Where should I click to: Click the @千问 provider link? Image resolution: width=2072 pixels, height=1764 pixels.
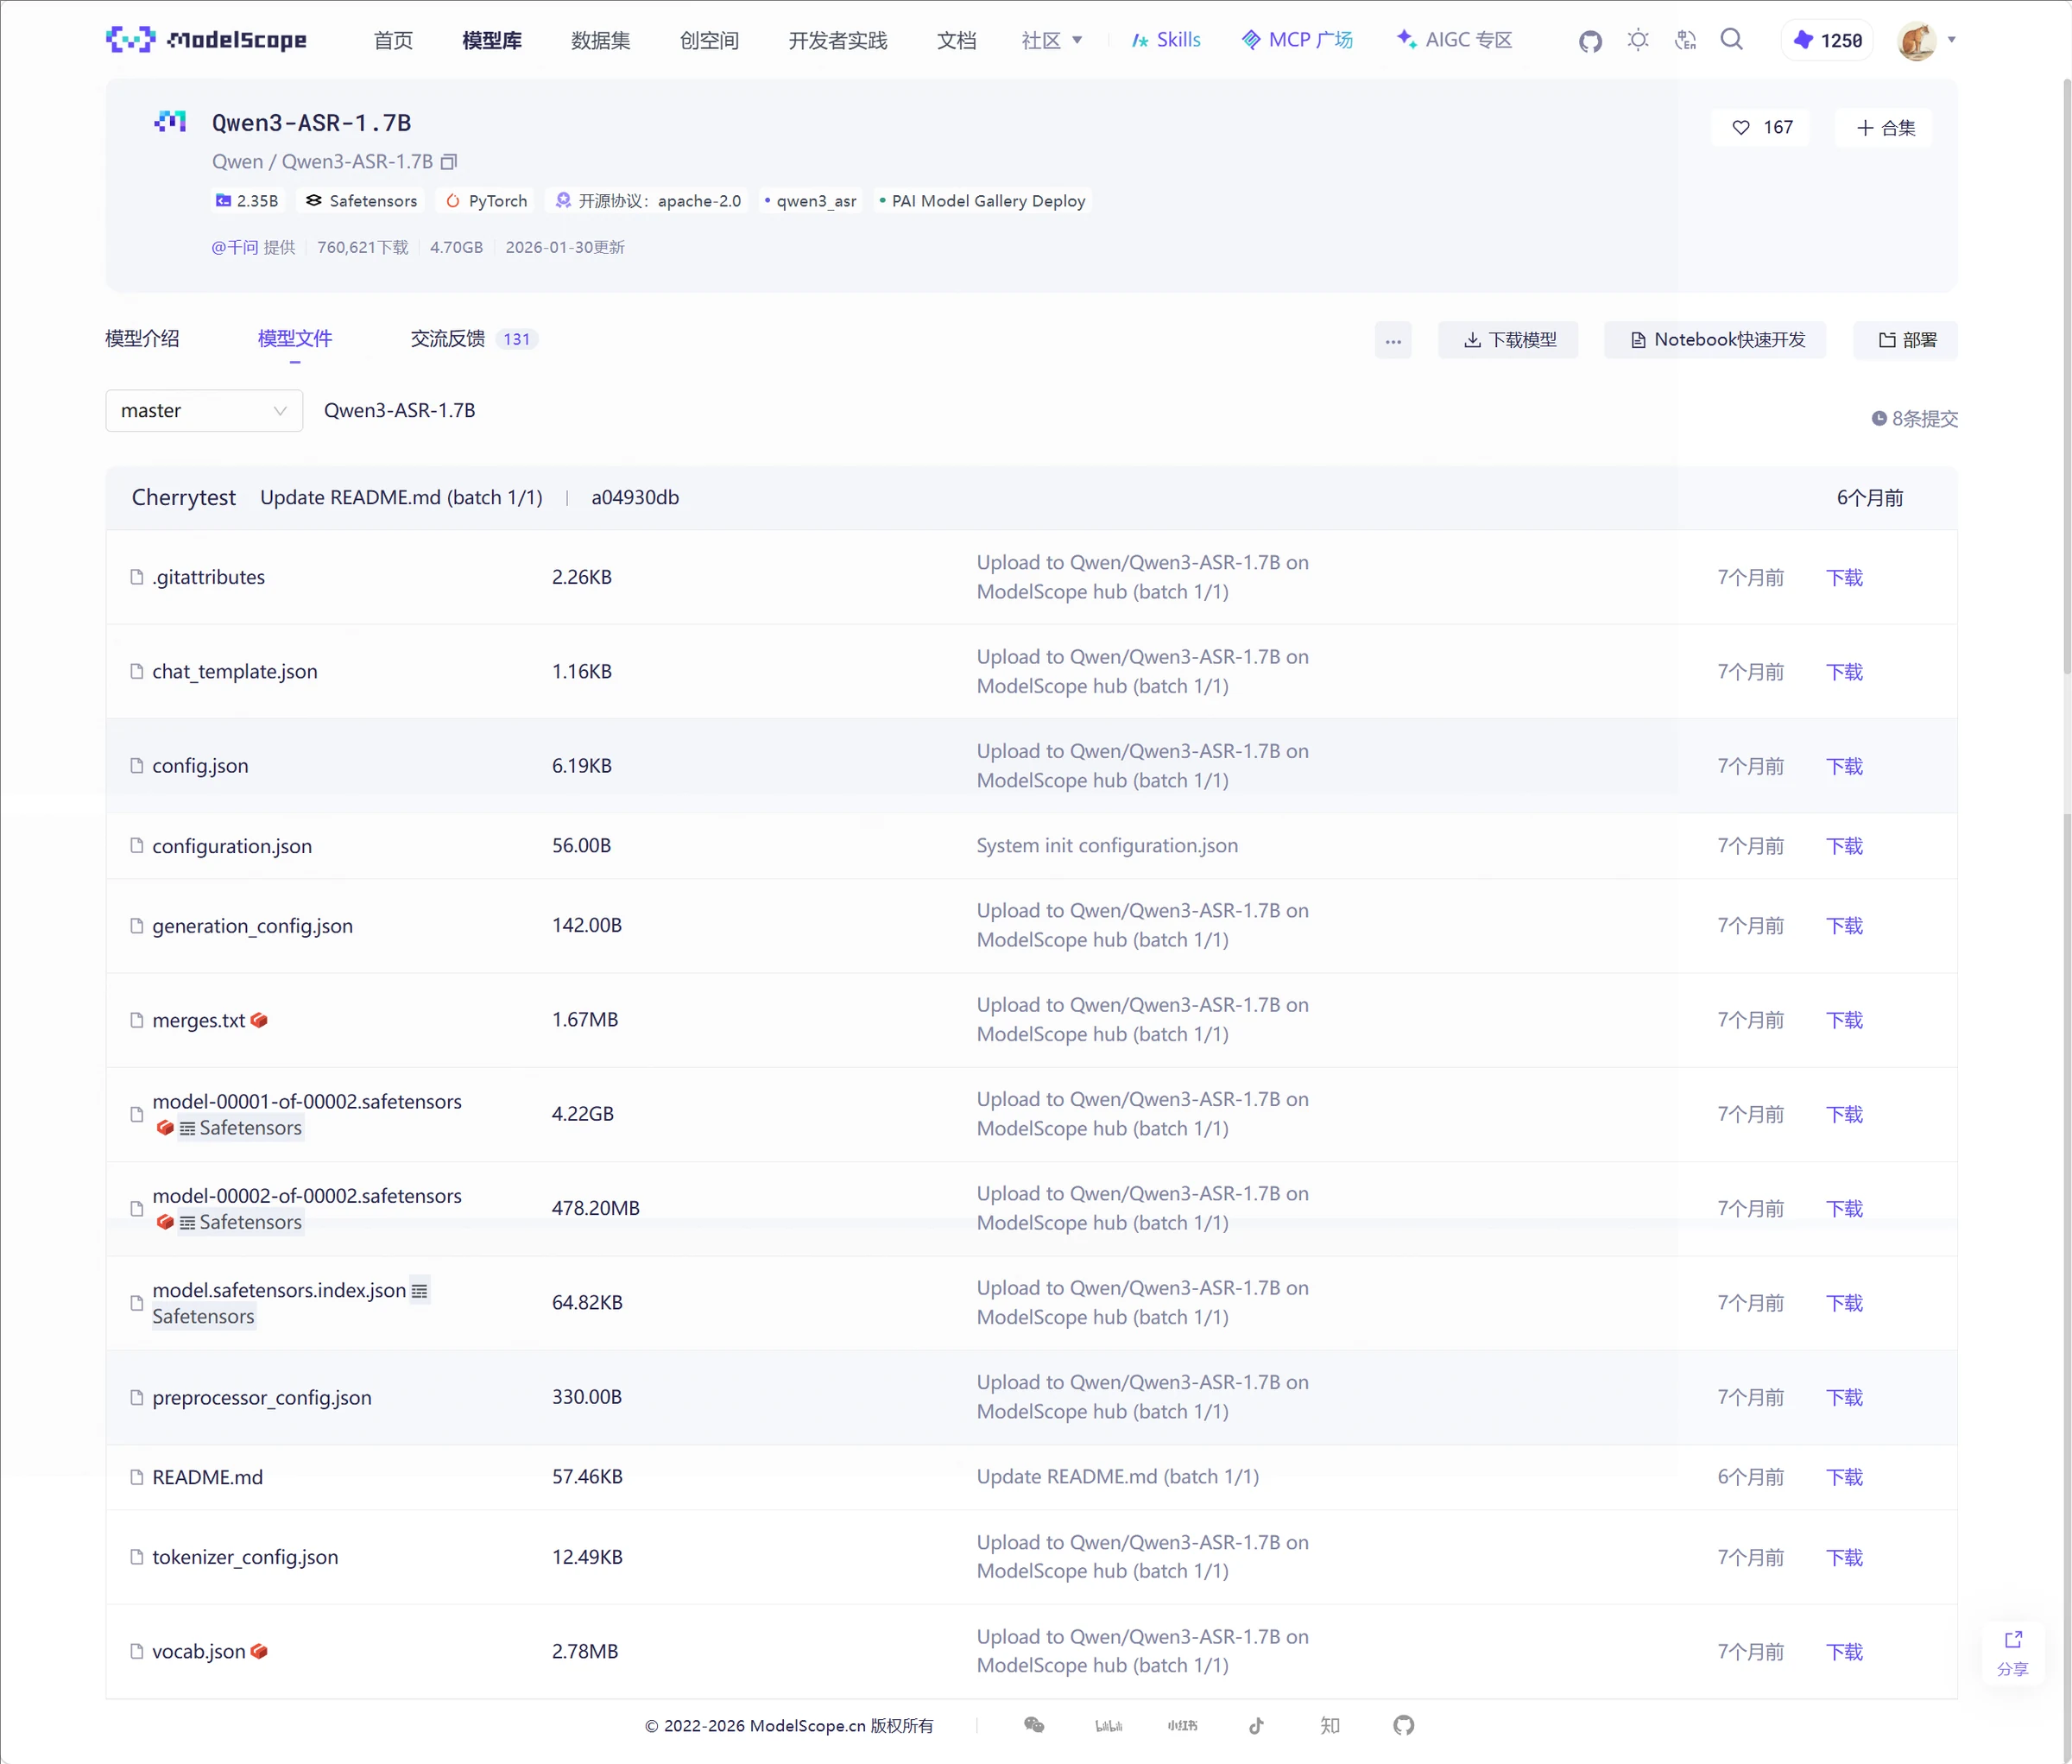[x=235, y=247]
